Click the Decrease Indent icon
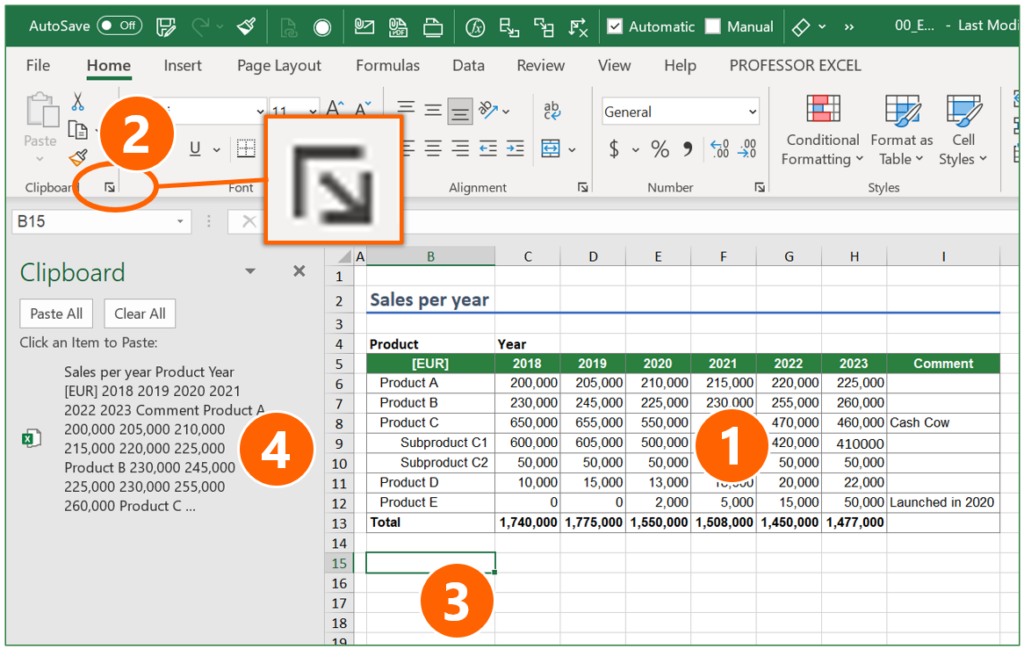Screen dimensions: 1024x649 pos(487,149)
